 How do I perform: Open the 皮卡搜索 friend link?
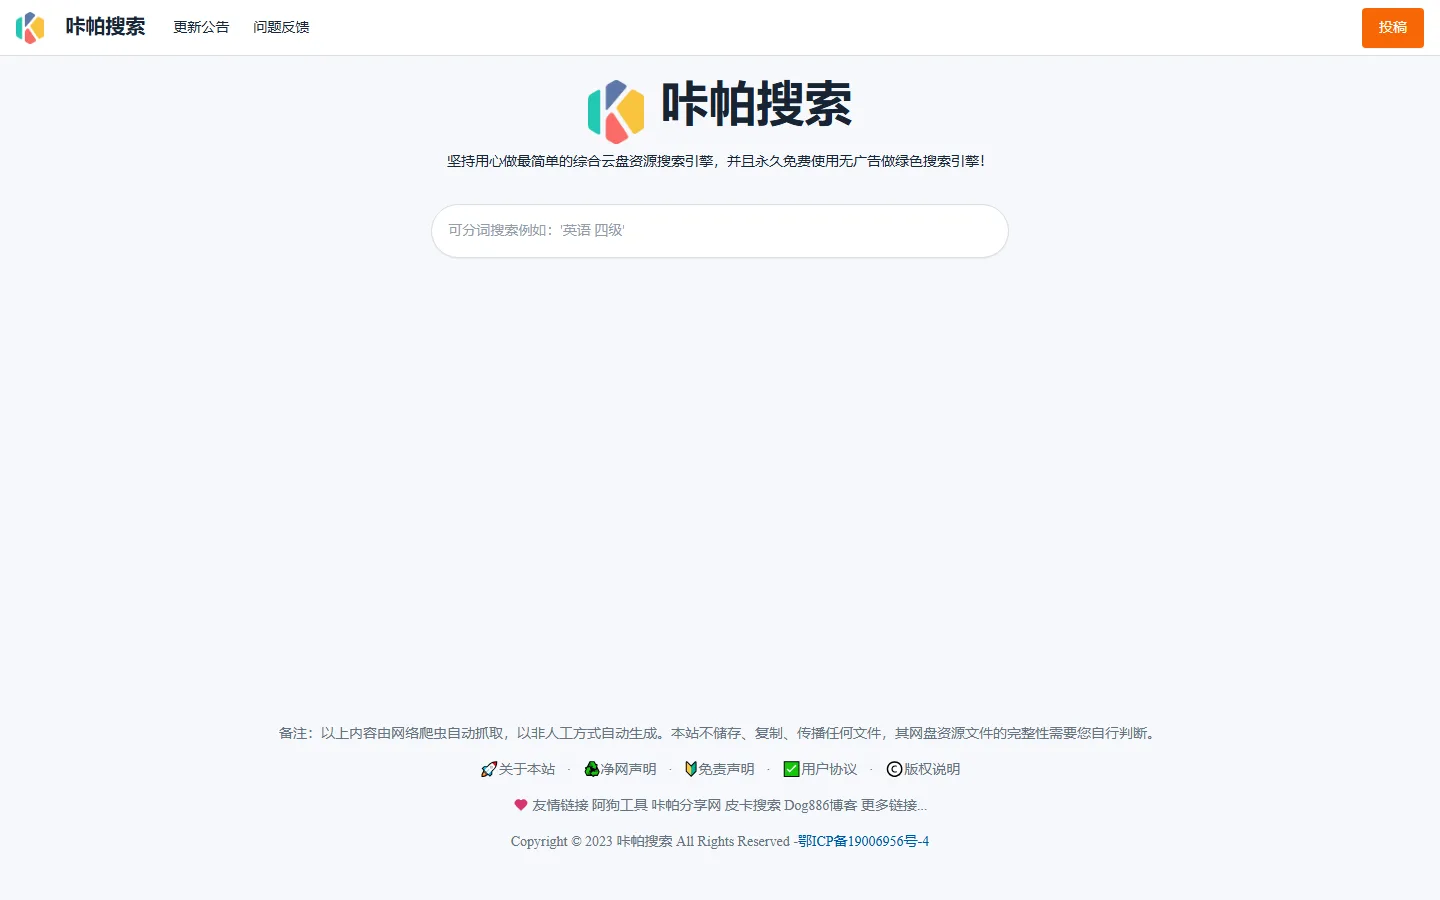tap(753, 805)
